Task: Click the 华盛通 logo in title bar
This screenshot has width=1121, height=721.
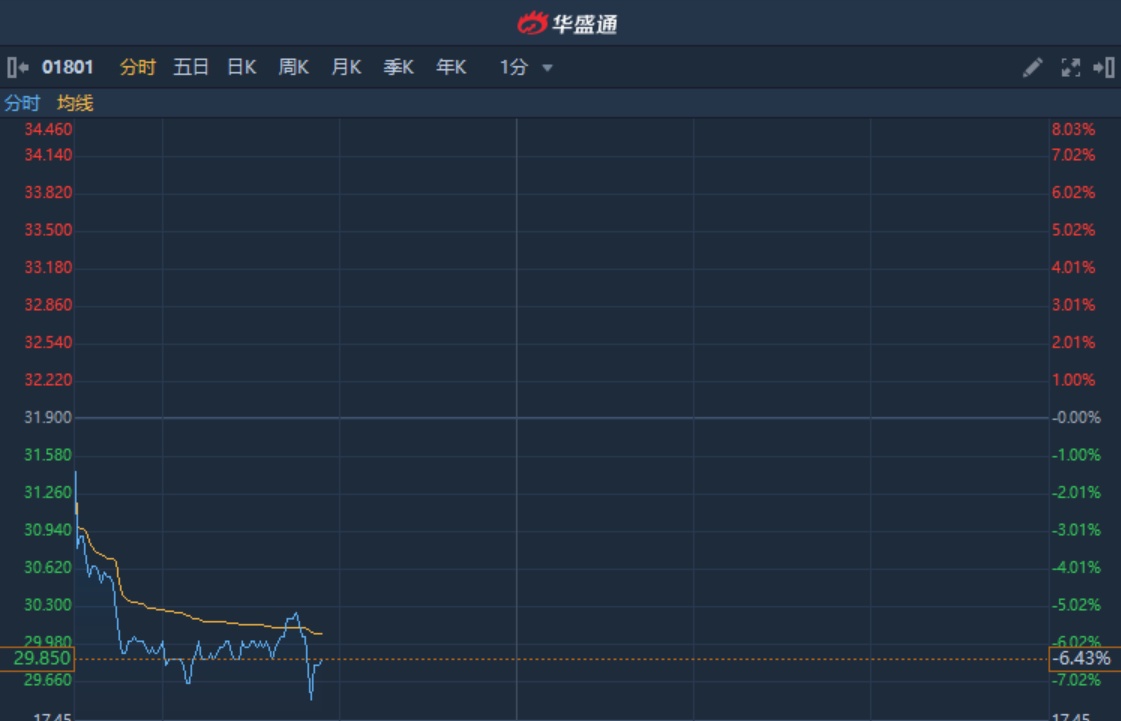Action: 567,23
